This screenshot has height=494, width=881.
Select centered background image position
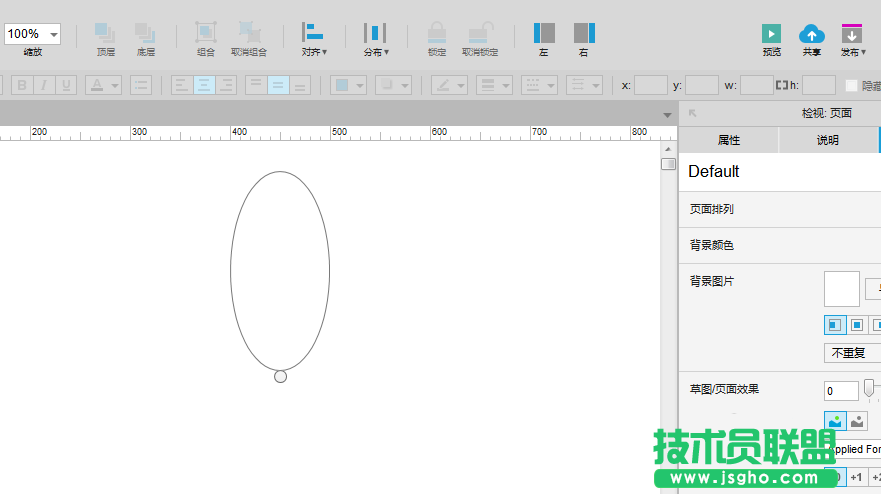click(x=857, y=325)
